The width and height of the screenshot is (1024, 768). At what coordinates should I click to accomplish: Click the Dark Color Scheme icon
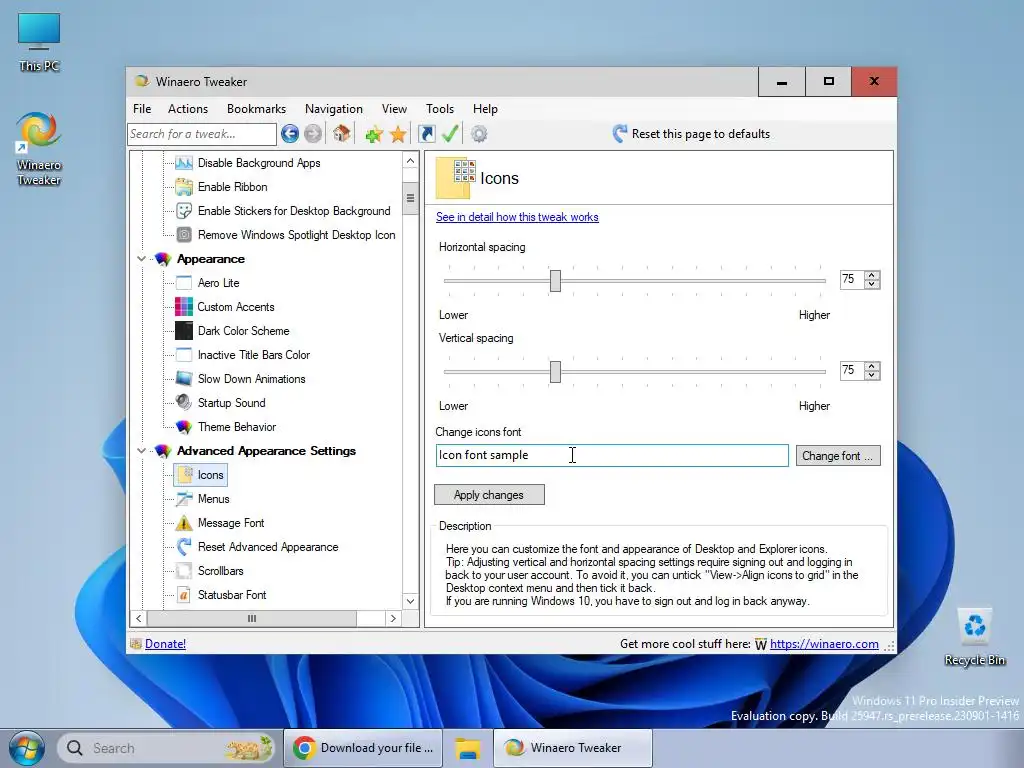184,330
